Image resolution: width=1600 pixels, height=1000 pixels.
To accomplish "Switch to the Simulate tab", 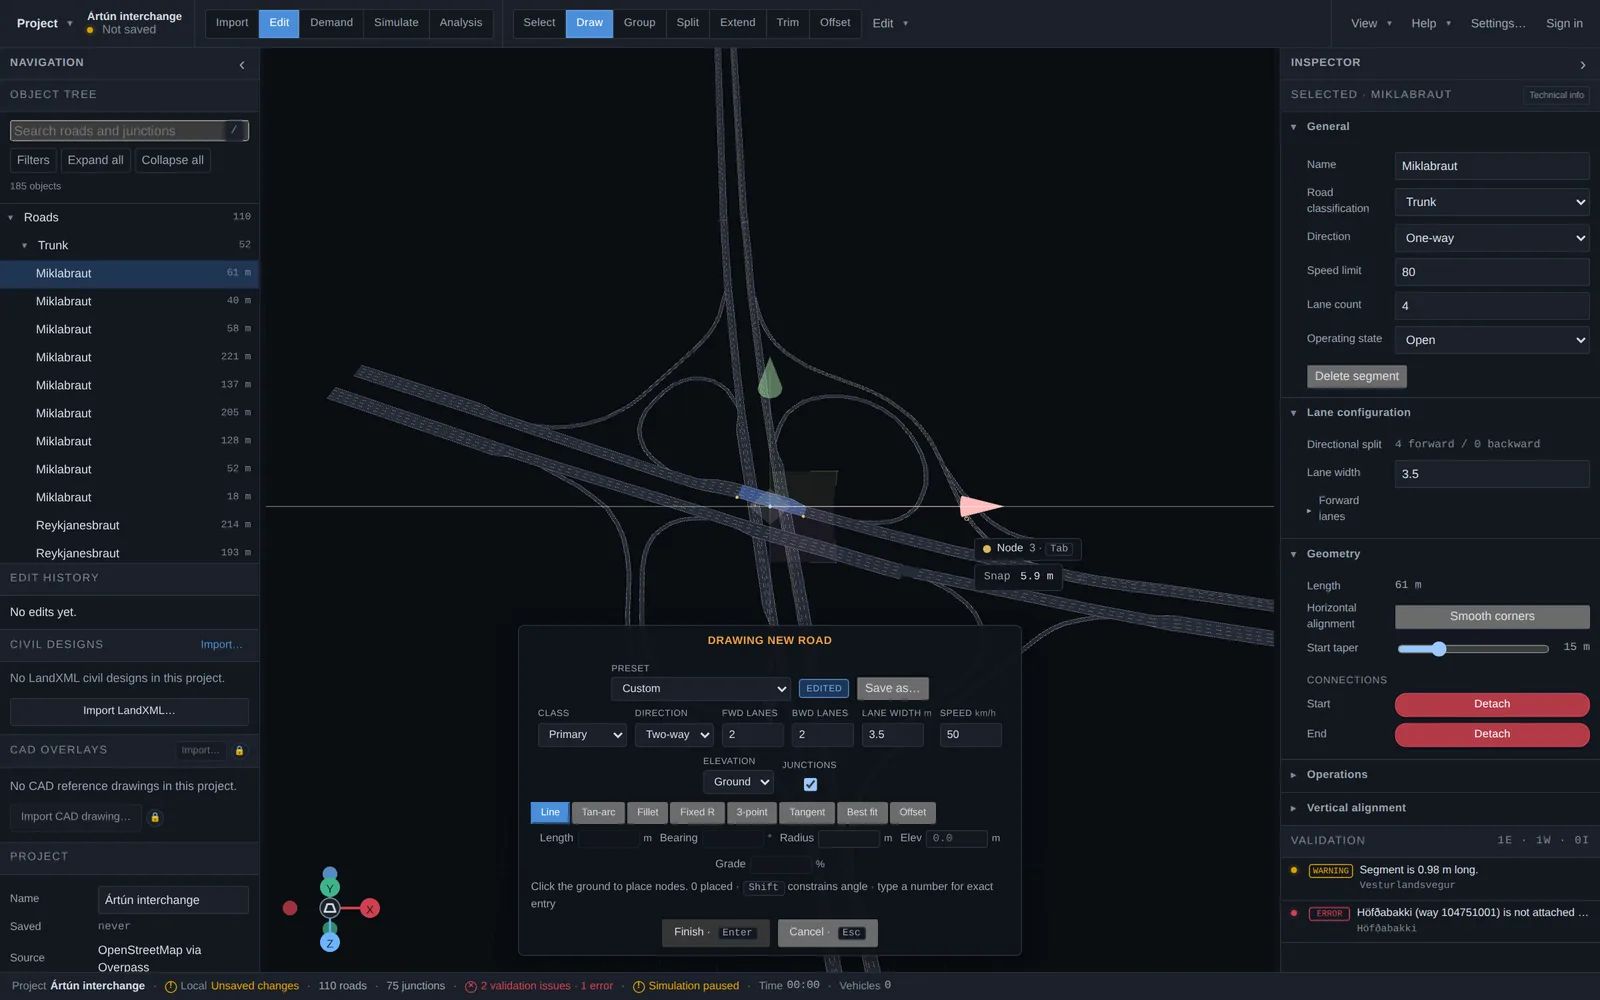I will point(396,23).
